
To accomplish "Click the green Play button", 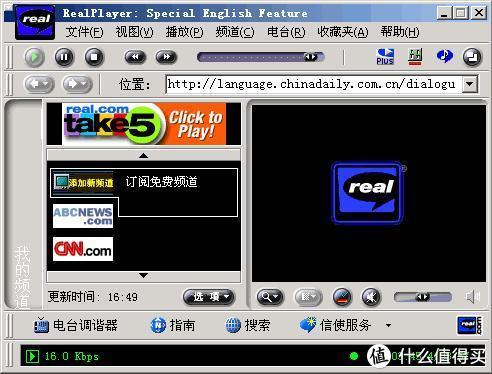I will click(34, 57).
